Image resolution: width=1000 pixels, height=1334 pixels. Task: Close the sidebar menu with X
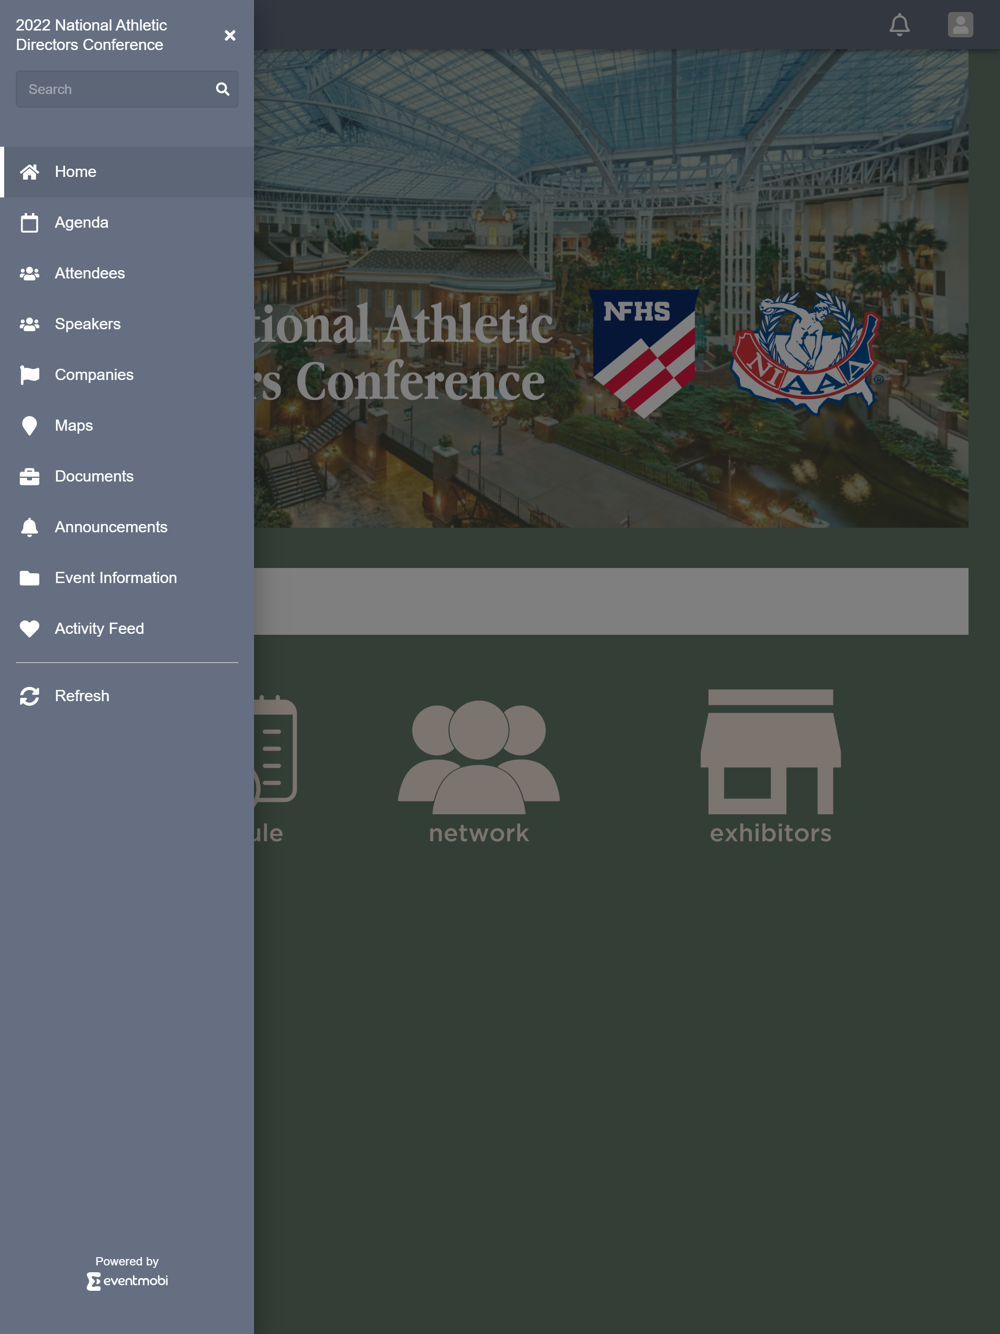[230, 35]
